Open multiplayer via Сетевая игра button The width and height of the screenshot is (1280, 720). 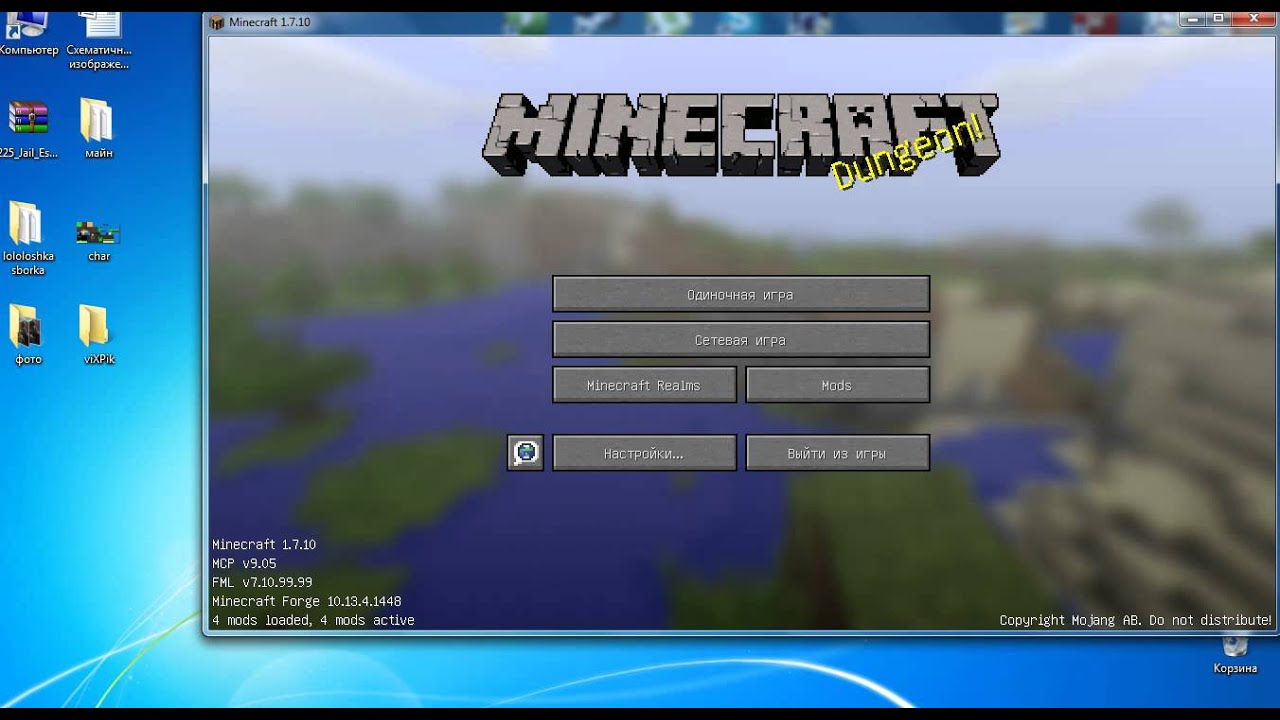click(x=741, y=340)
